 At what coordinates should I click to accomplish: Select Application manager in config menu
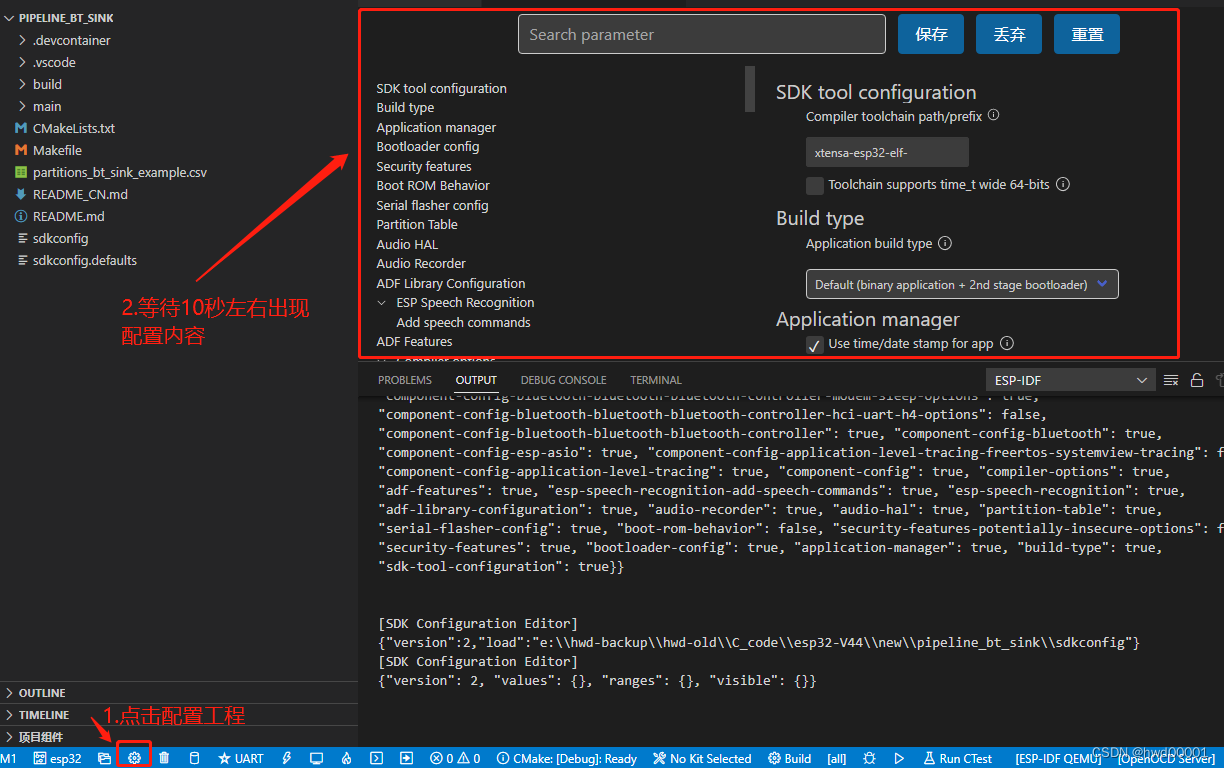tap(436, 127)
